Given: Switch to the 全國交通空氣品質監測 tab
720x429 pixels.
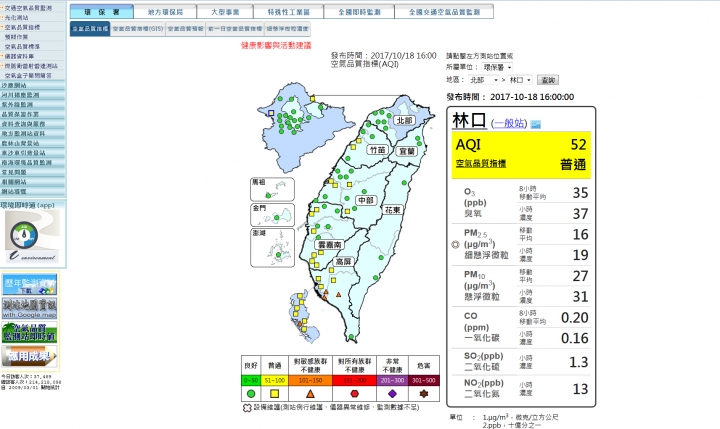Looking at the screenshot, I should (444, 12).
